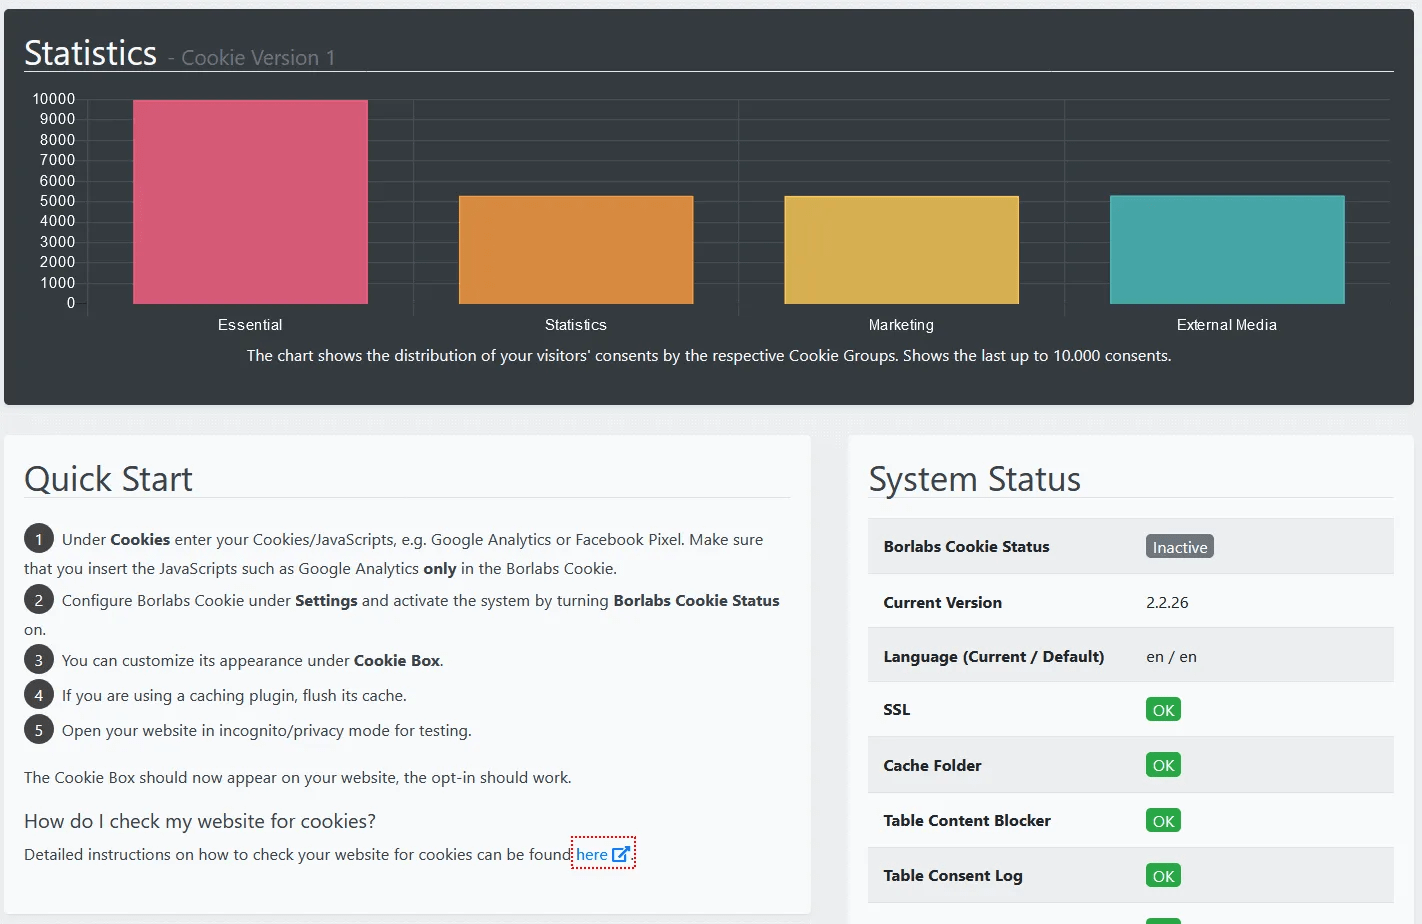
Task: Select the "Quick Start" heading
Action: (108, 479)
